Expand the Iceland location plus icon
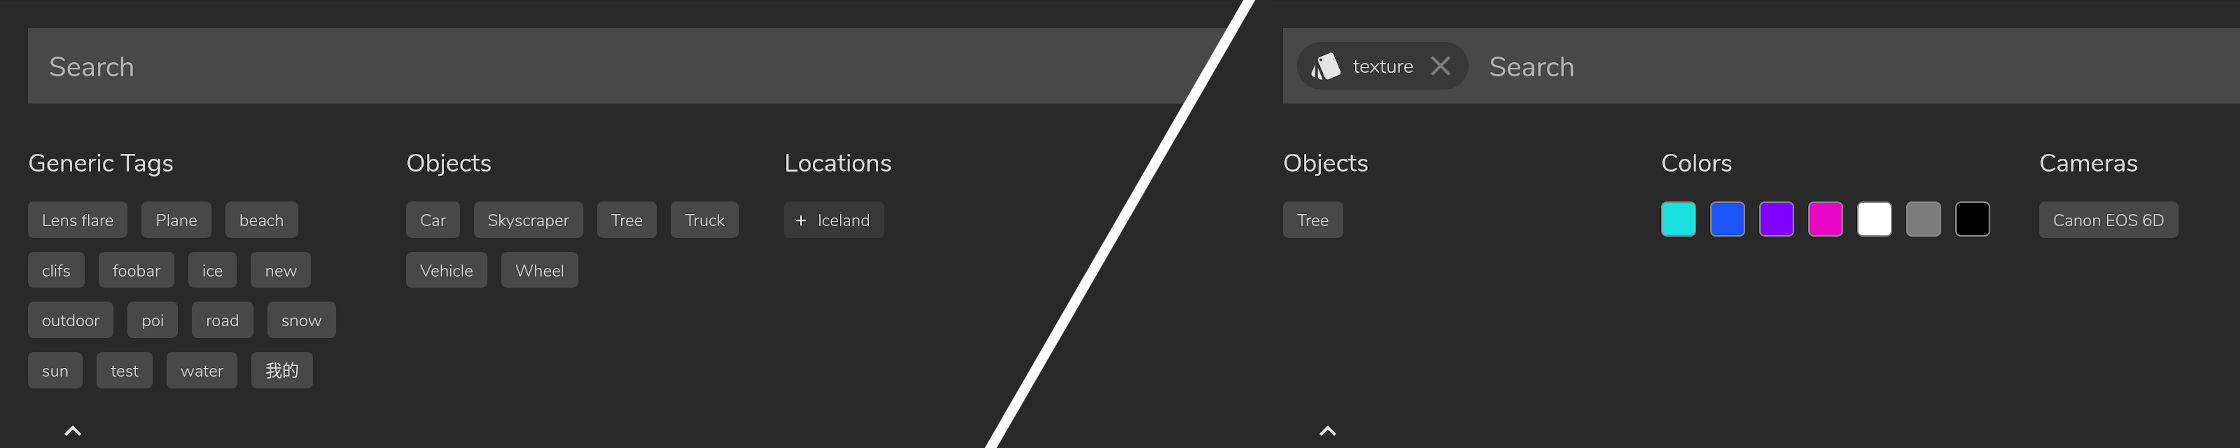Viewport: 2240px width, 448px height. point(800,220)
